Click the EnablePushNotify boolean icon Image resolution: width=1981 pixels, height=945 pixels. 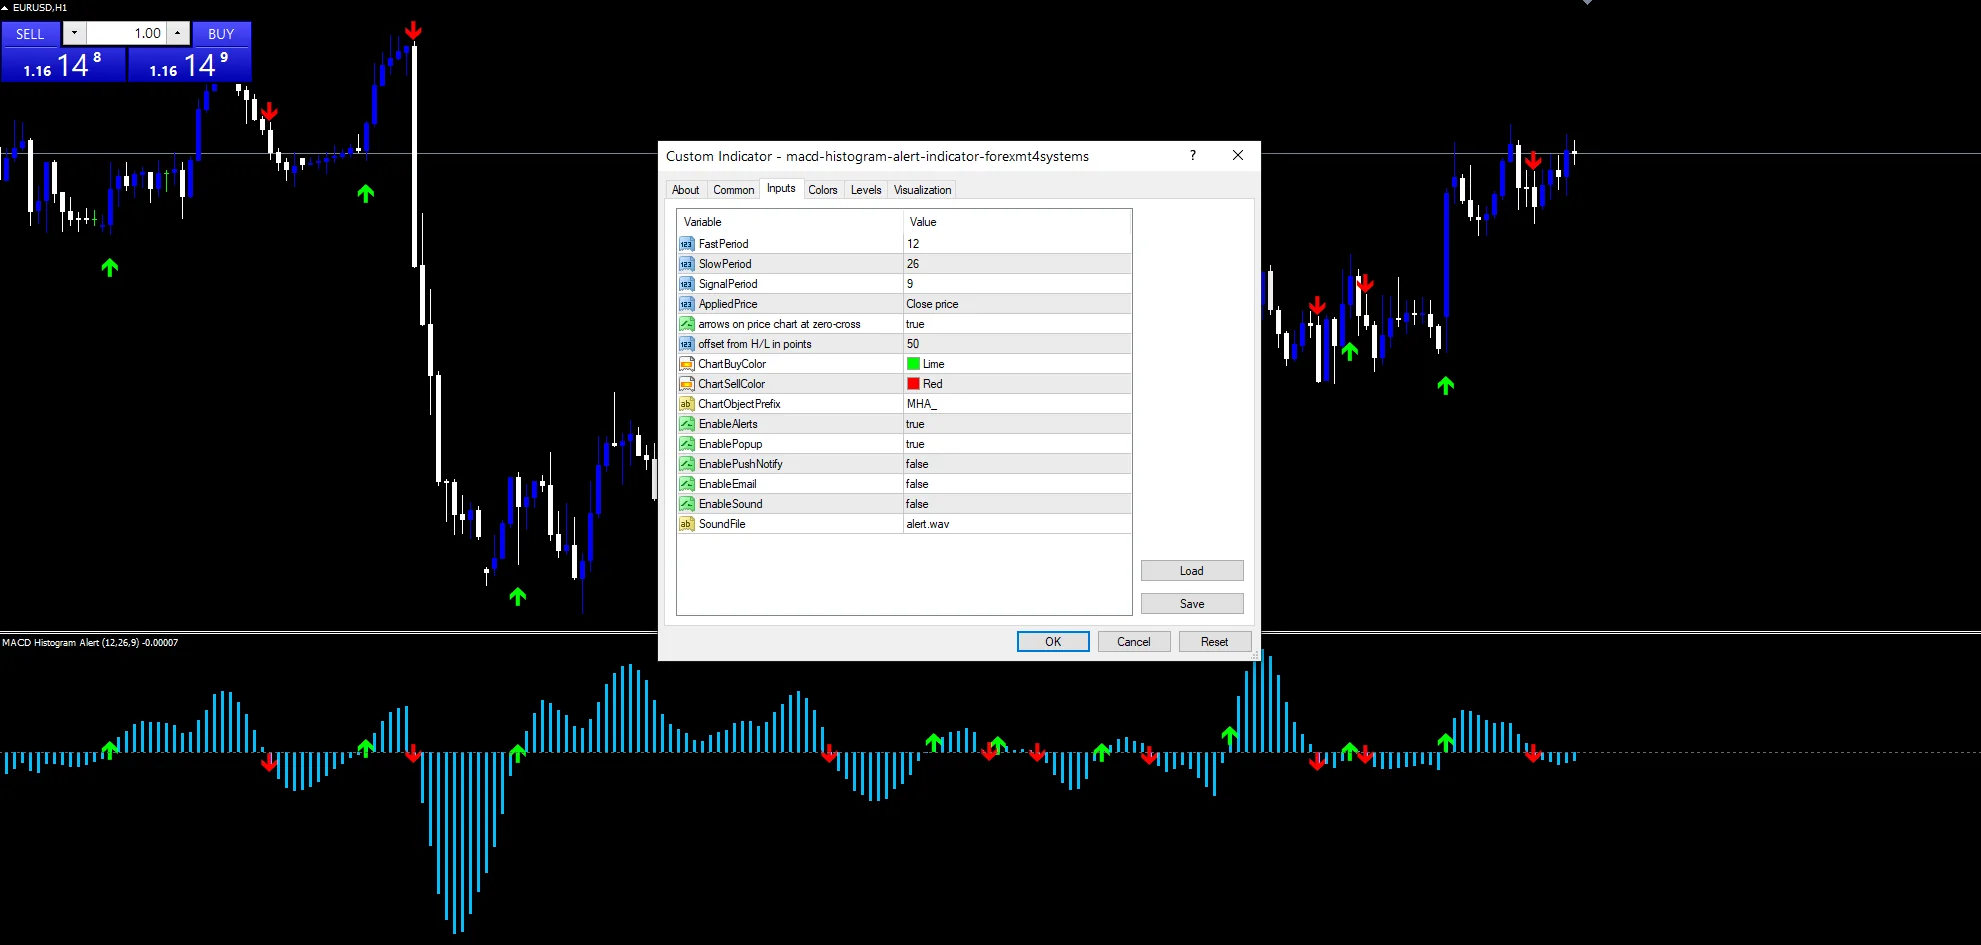click(686, 464)
